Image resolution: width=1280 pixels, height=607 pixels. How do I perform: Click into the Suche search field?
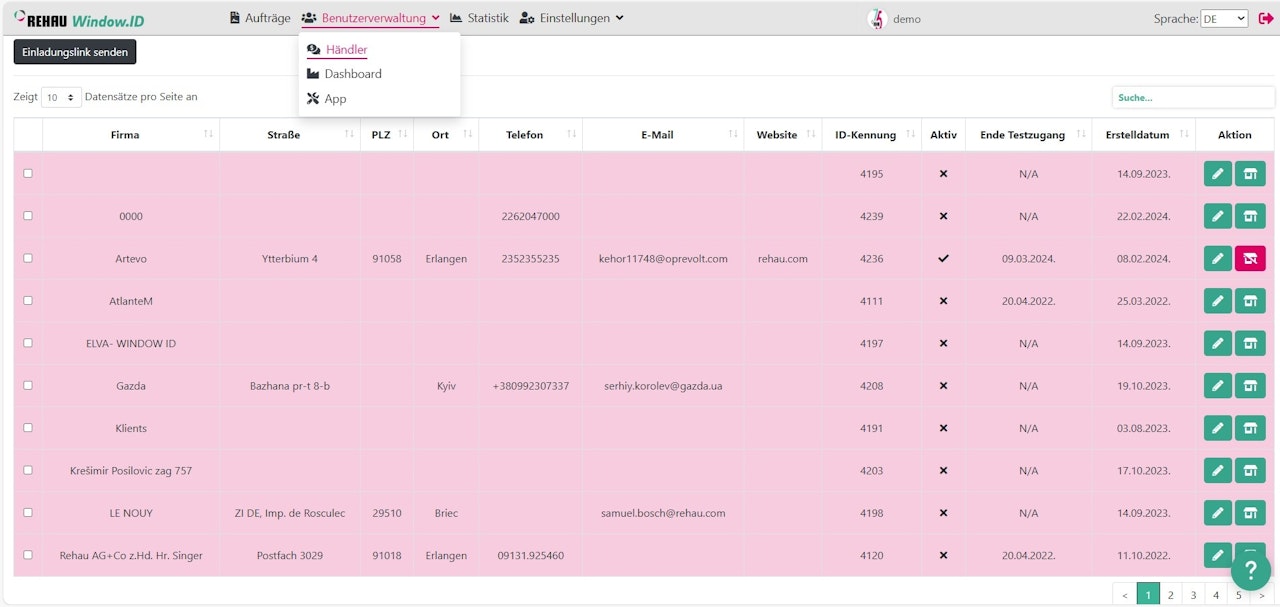(x=1192, y=98)
